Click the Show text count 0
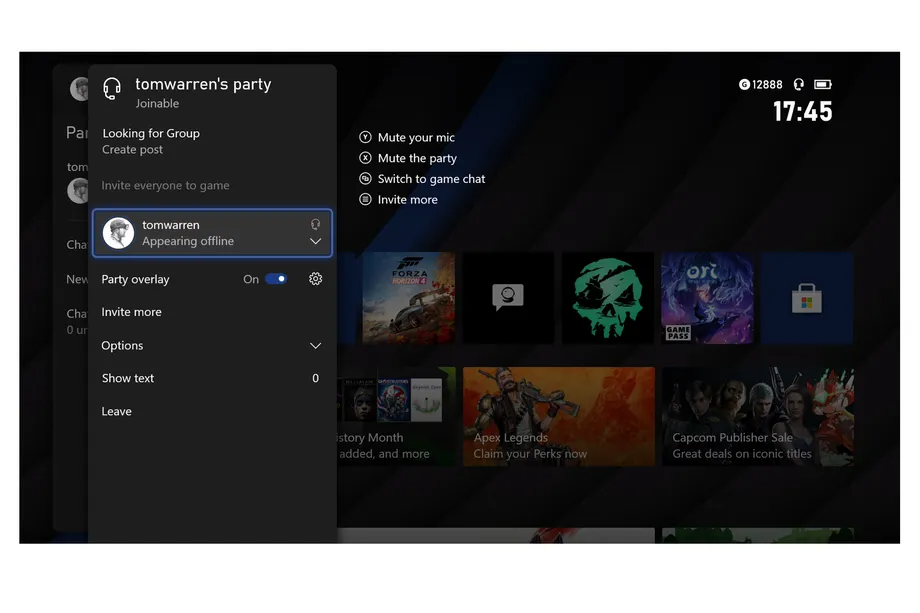The image size is (920, 613). click(x=316, y=378)
